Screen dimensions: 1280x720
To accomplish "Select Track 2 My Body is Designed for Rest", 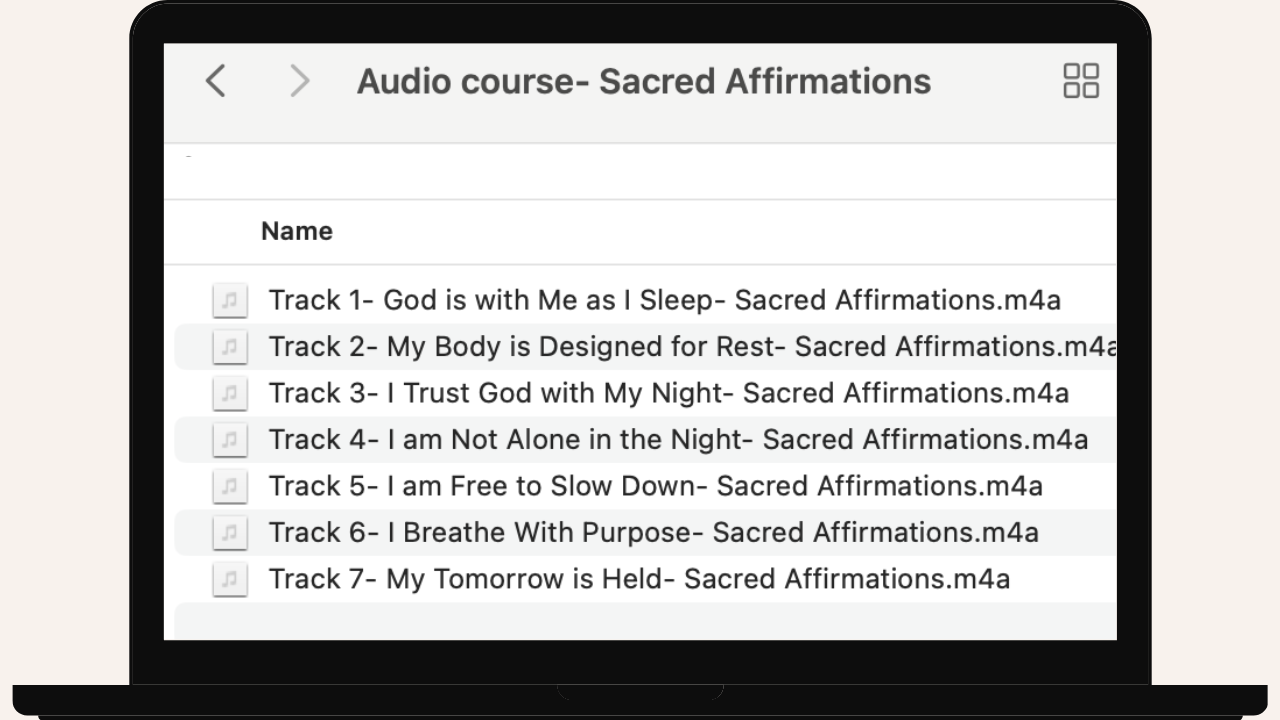I will click(x=690, y=347).
